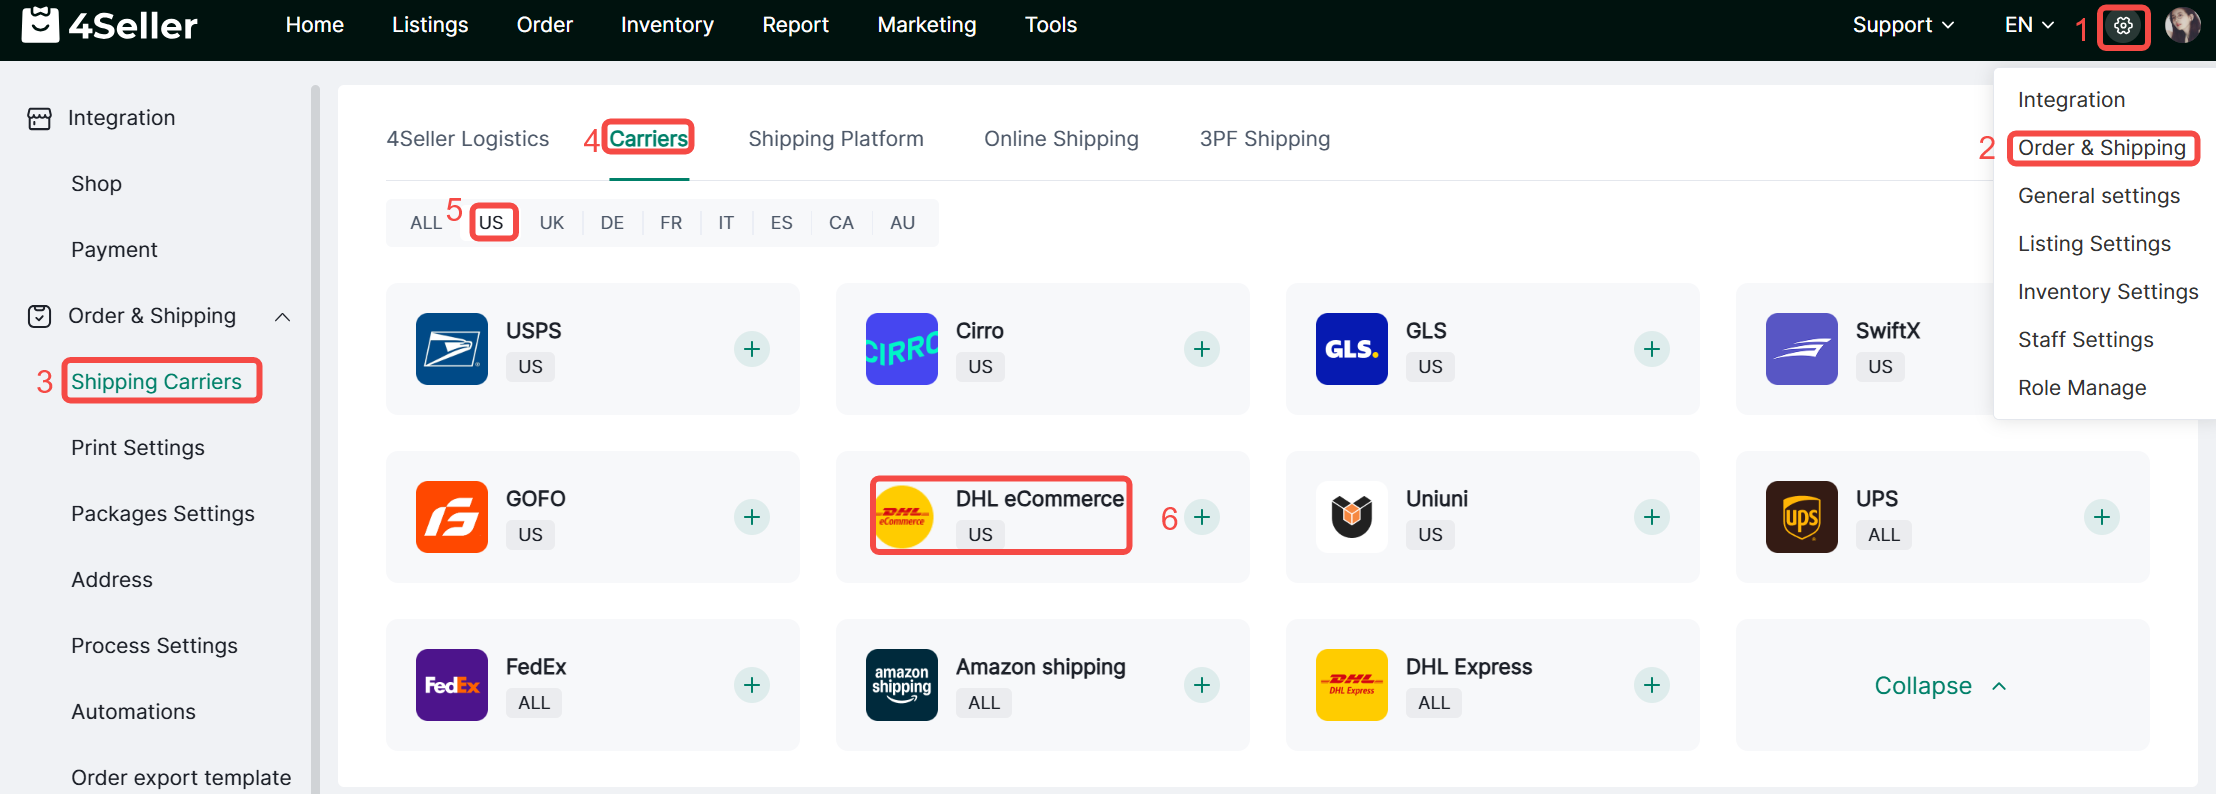Add the USPS carrier with its plus icon

pos(752,349)
